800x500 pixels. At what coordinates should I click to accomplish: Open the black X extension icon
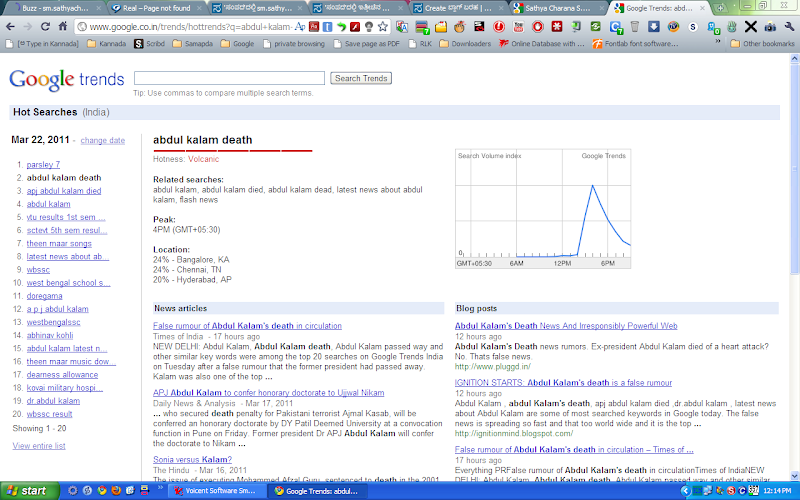[x=751, y=27]
